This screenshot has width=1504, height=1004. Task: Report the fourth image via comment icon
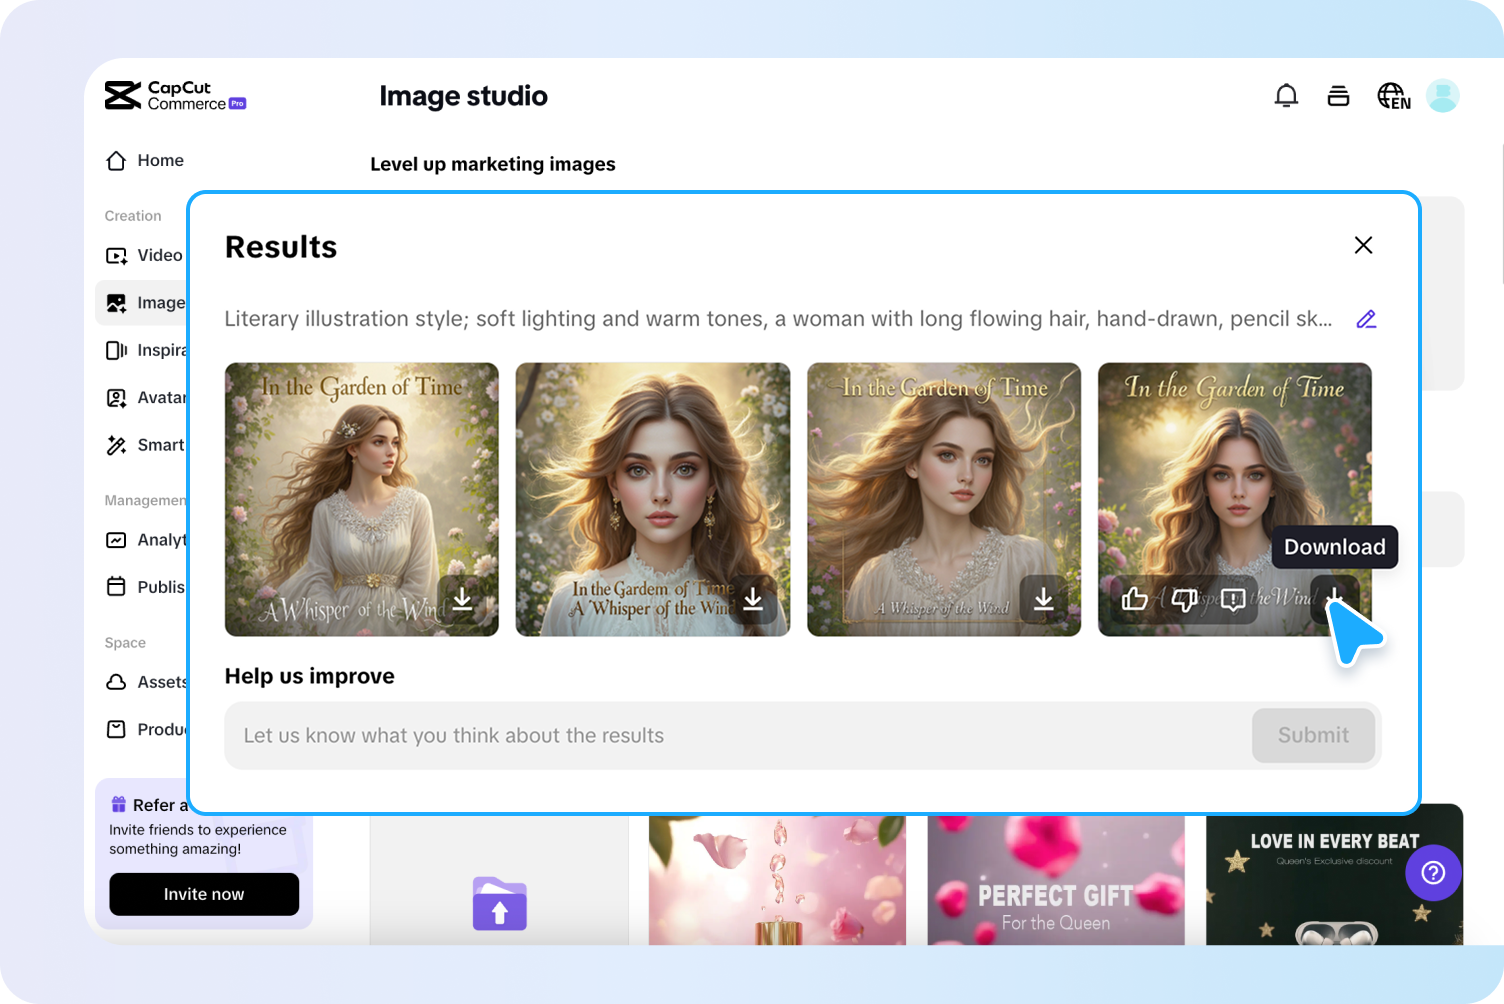[x=1232, y=599]
